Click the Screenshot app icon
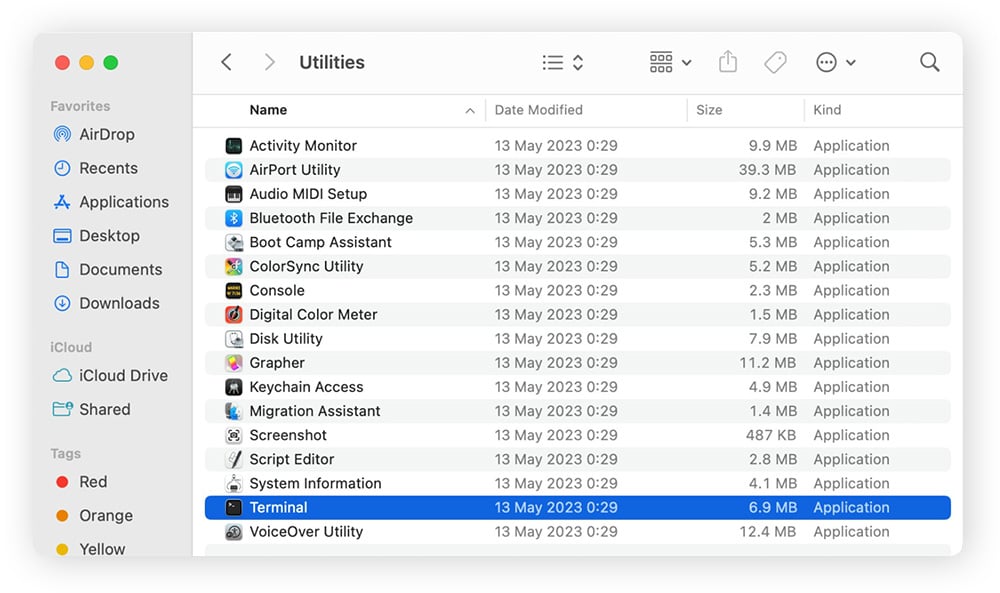The image size is (1000, 593). pyautogui.click(x=234, y=436)
